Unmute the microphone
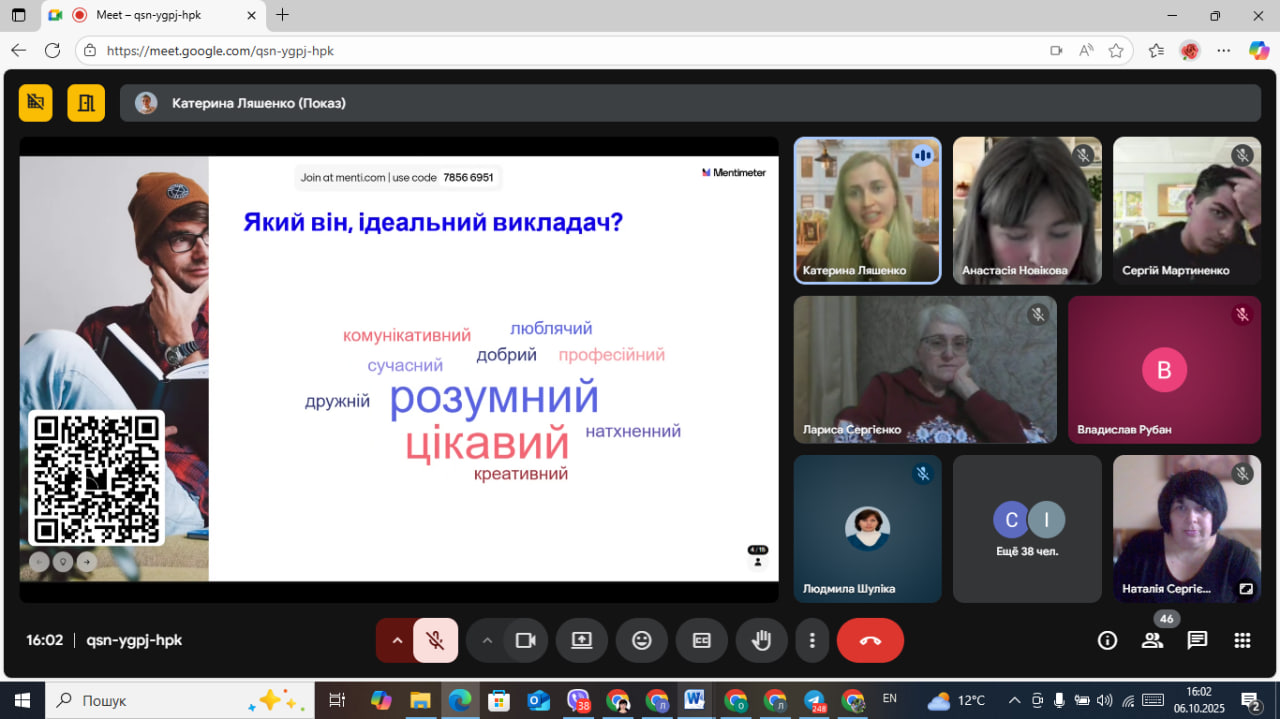 pyautogui.click(x=435, y=641)
